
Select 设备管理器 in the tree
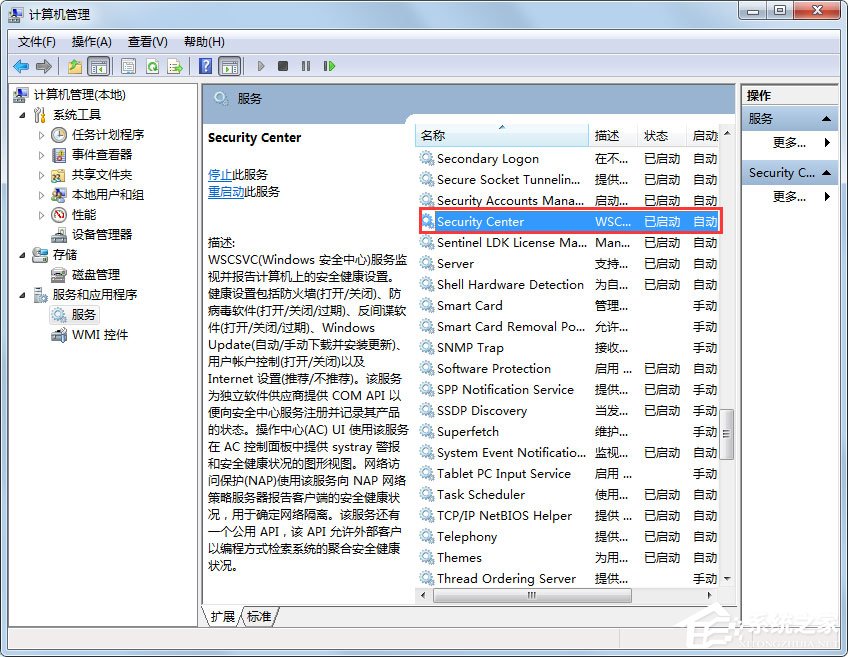pyautogui.click(x=103, y=234)
